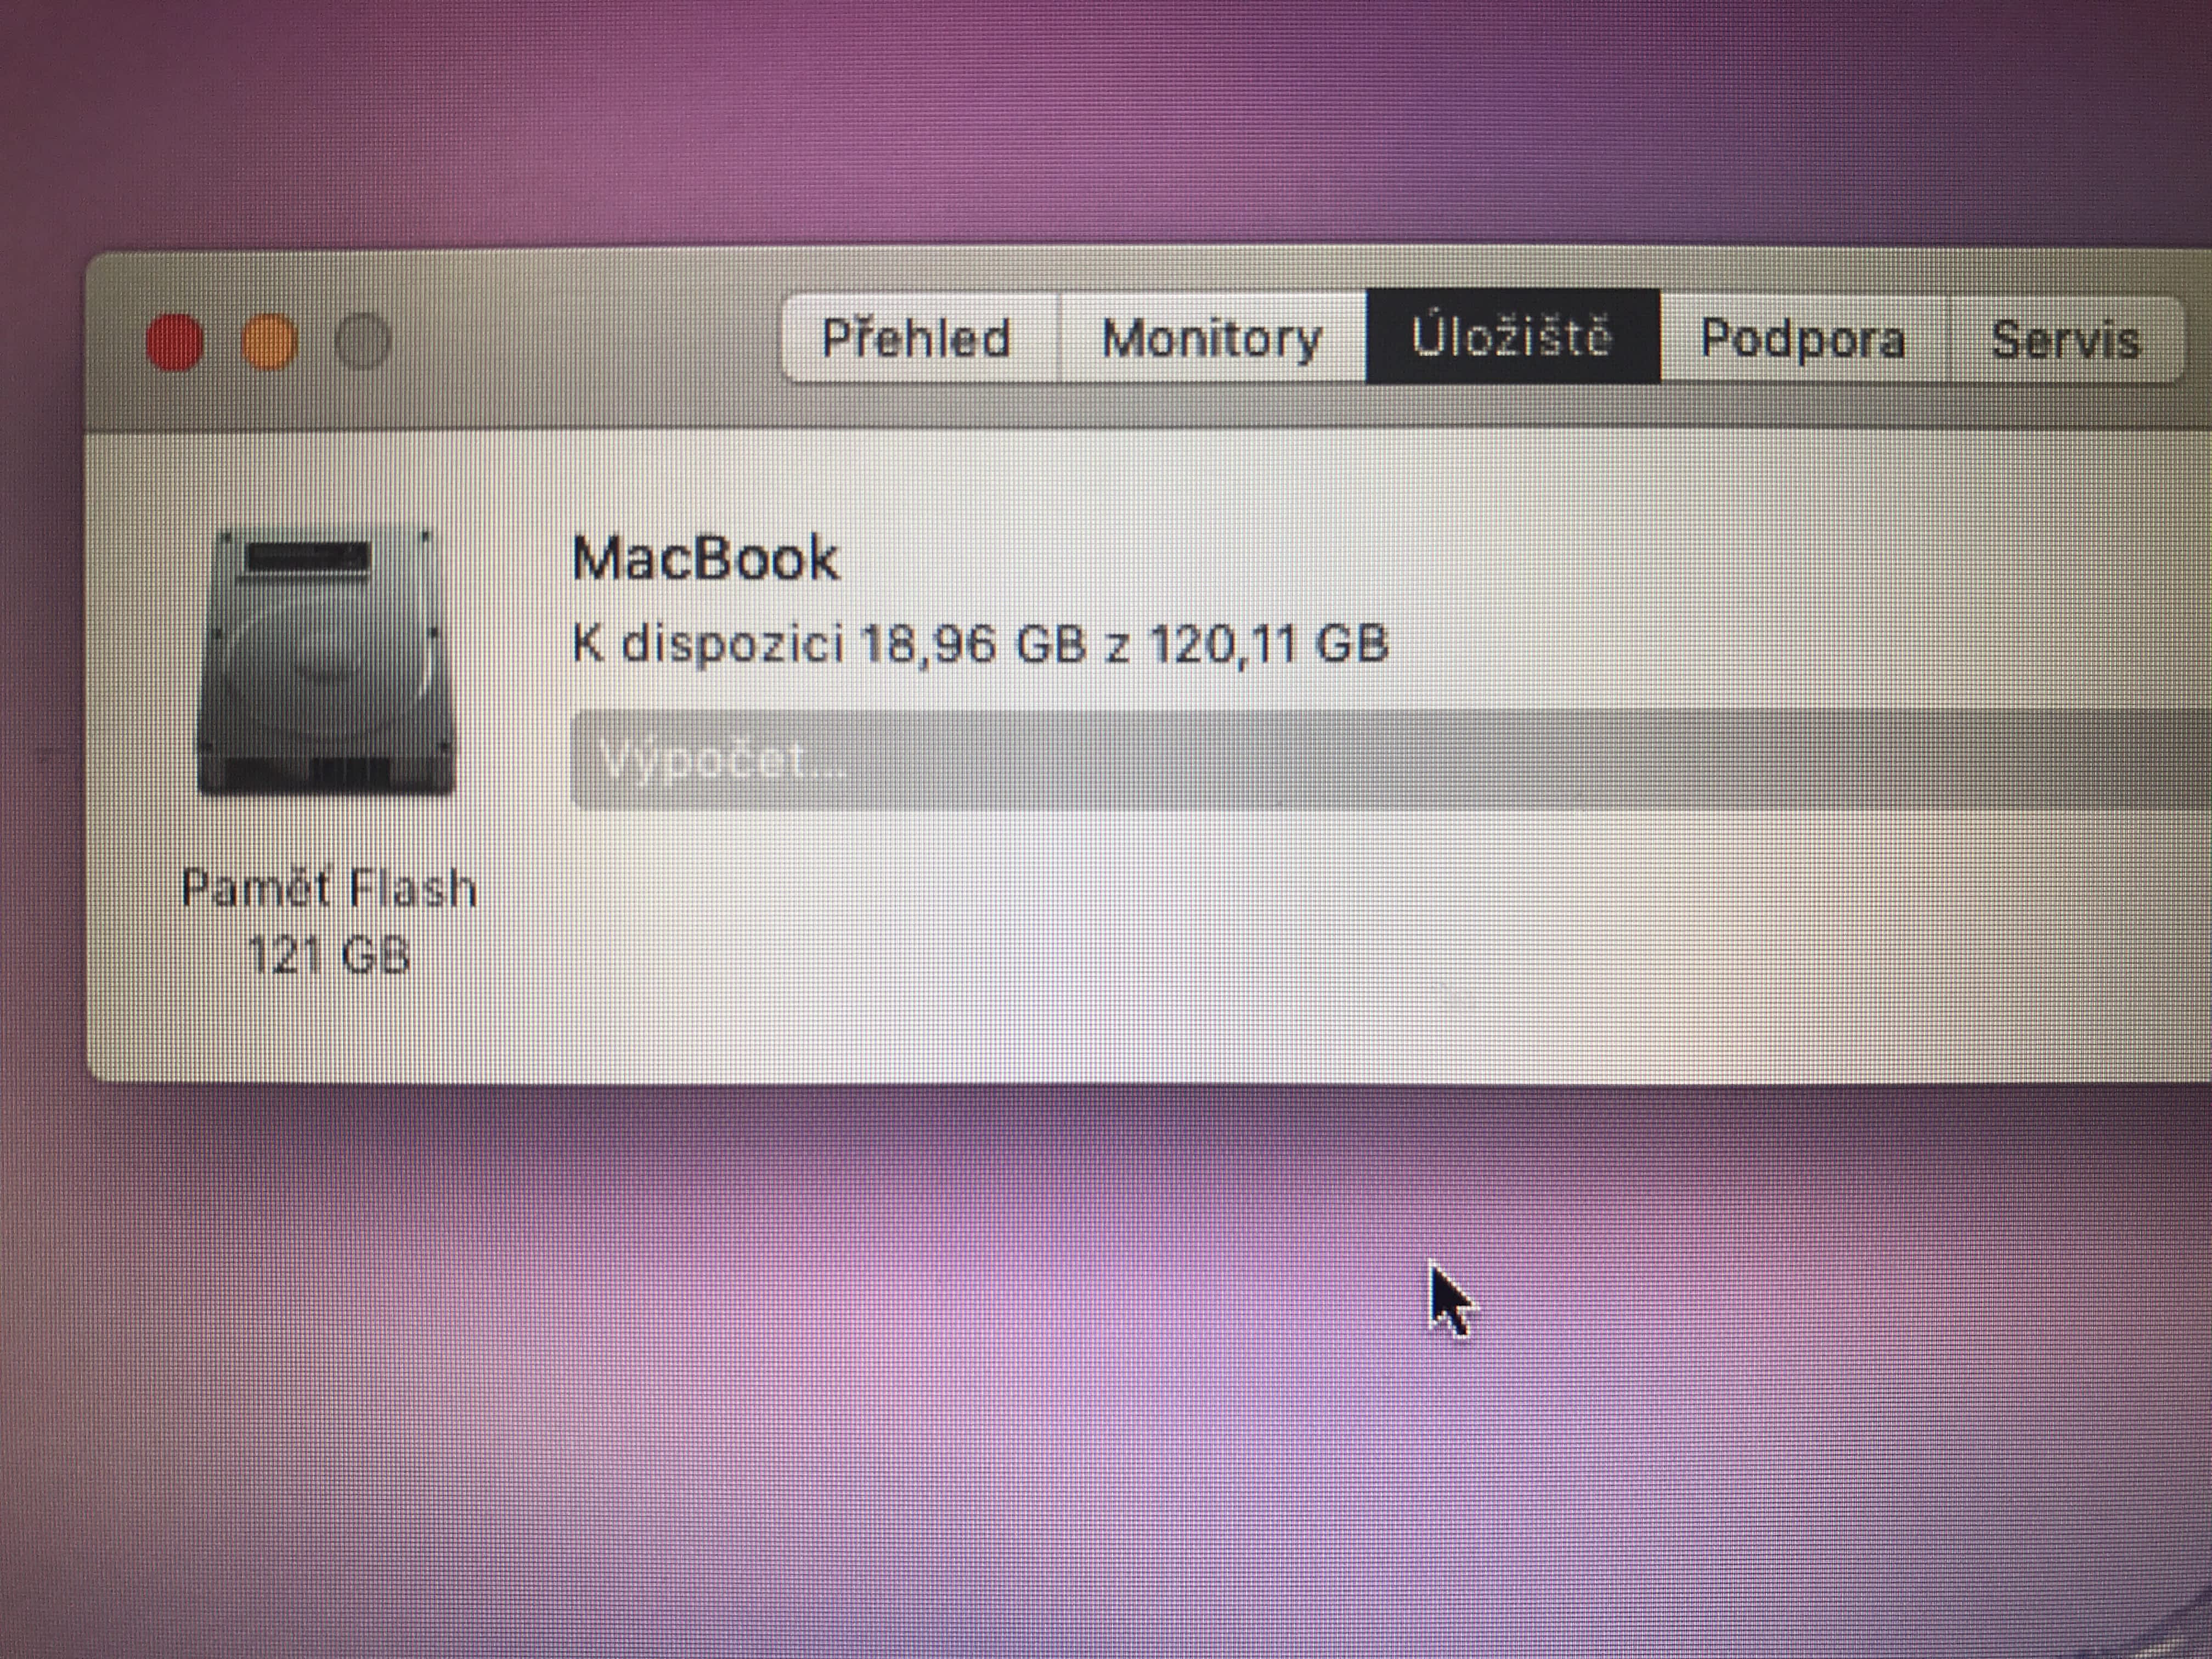This screenshot has width=2212, height=1659.
Task: Select the Úložiště tab
Action: 1513,337
